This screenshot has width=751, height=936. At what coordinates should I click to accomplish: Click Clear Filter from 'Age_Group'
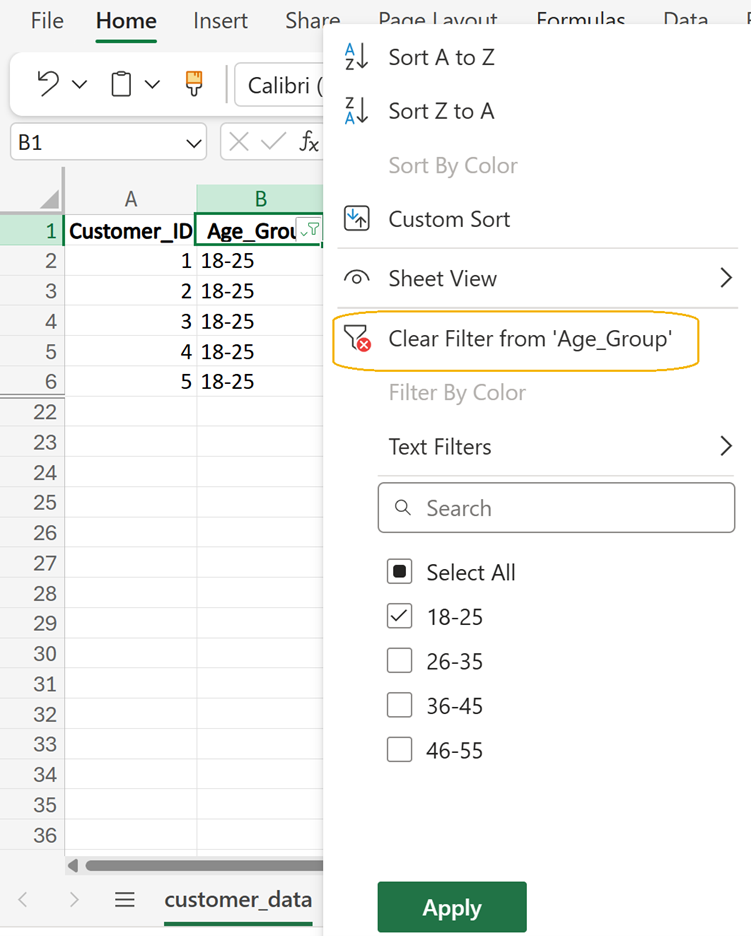tap(529, 339)
